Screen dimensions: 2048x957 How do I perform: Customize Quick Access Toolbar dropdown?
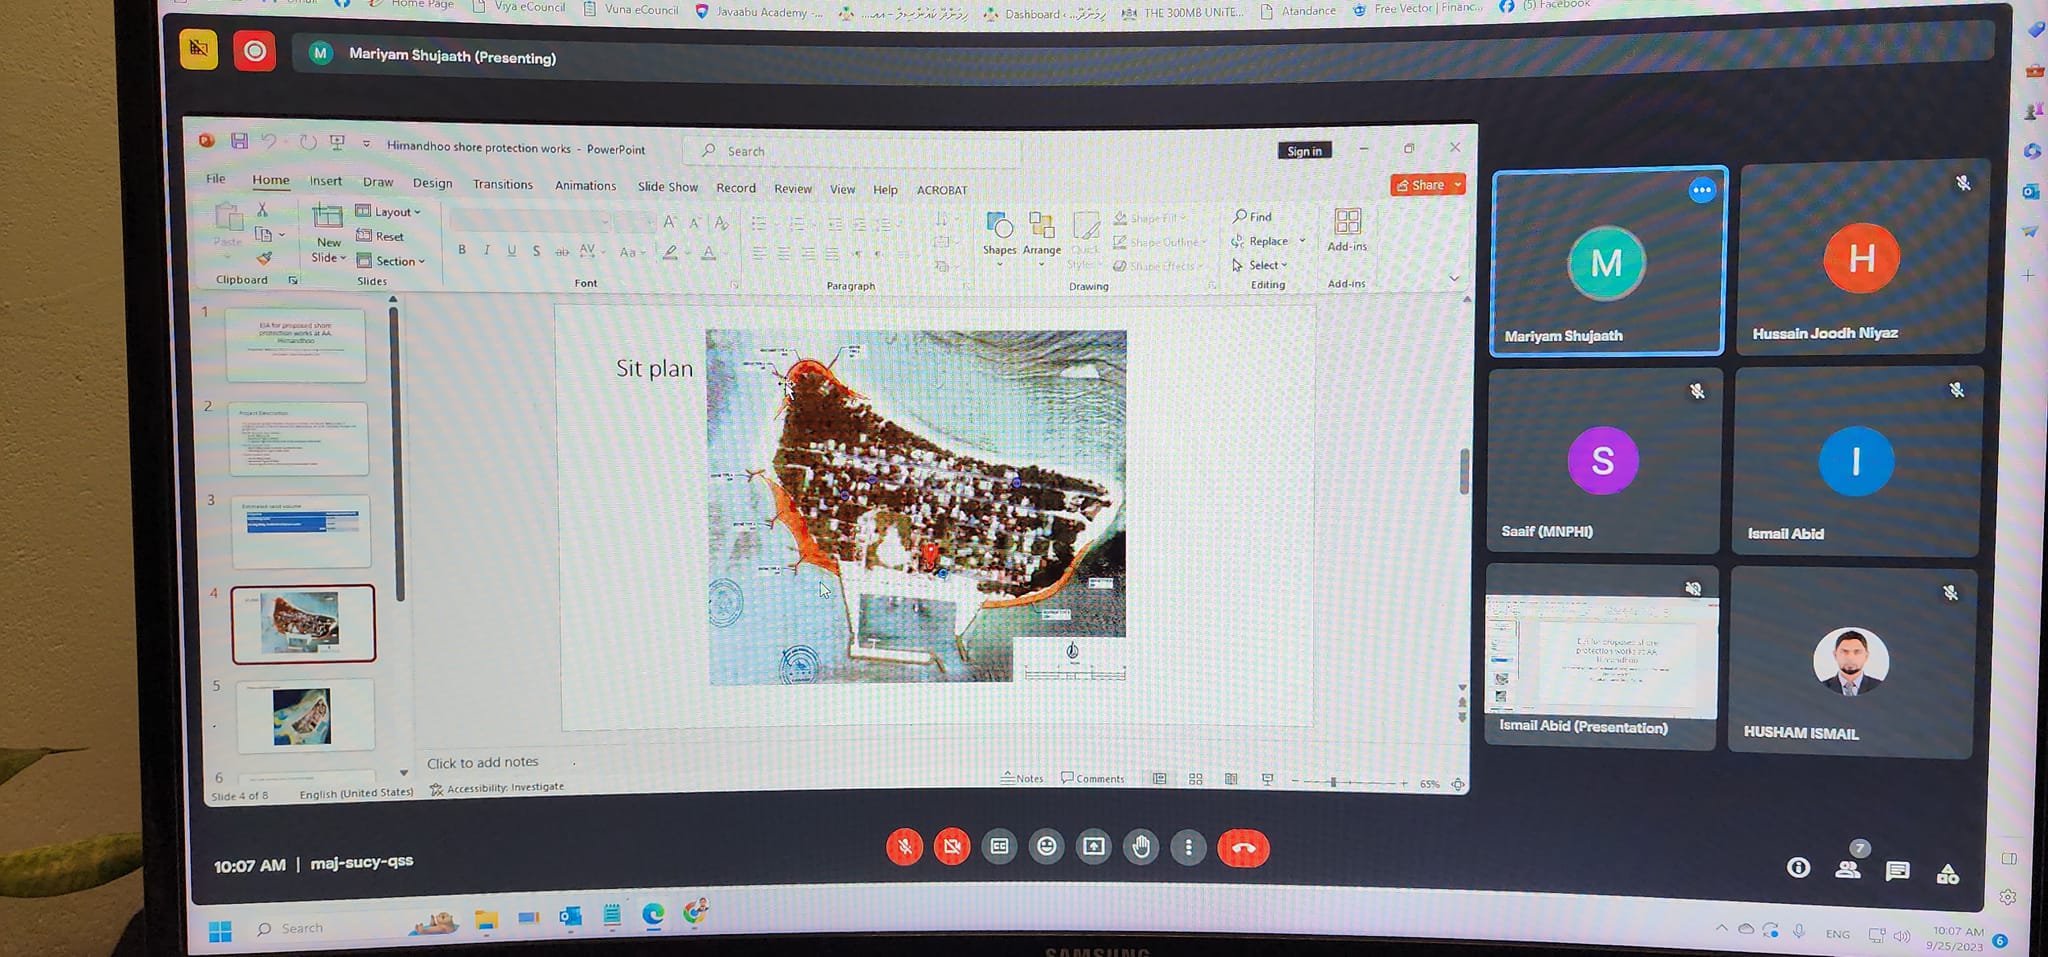[366, 144]
